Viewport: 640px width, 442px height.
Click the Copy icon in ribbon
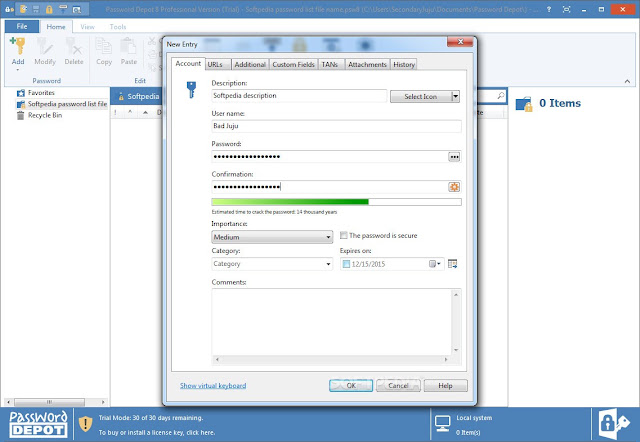tap(104, 46)
